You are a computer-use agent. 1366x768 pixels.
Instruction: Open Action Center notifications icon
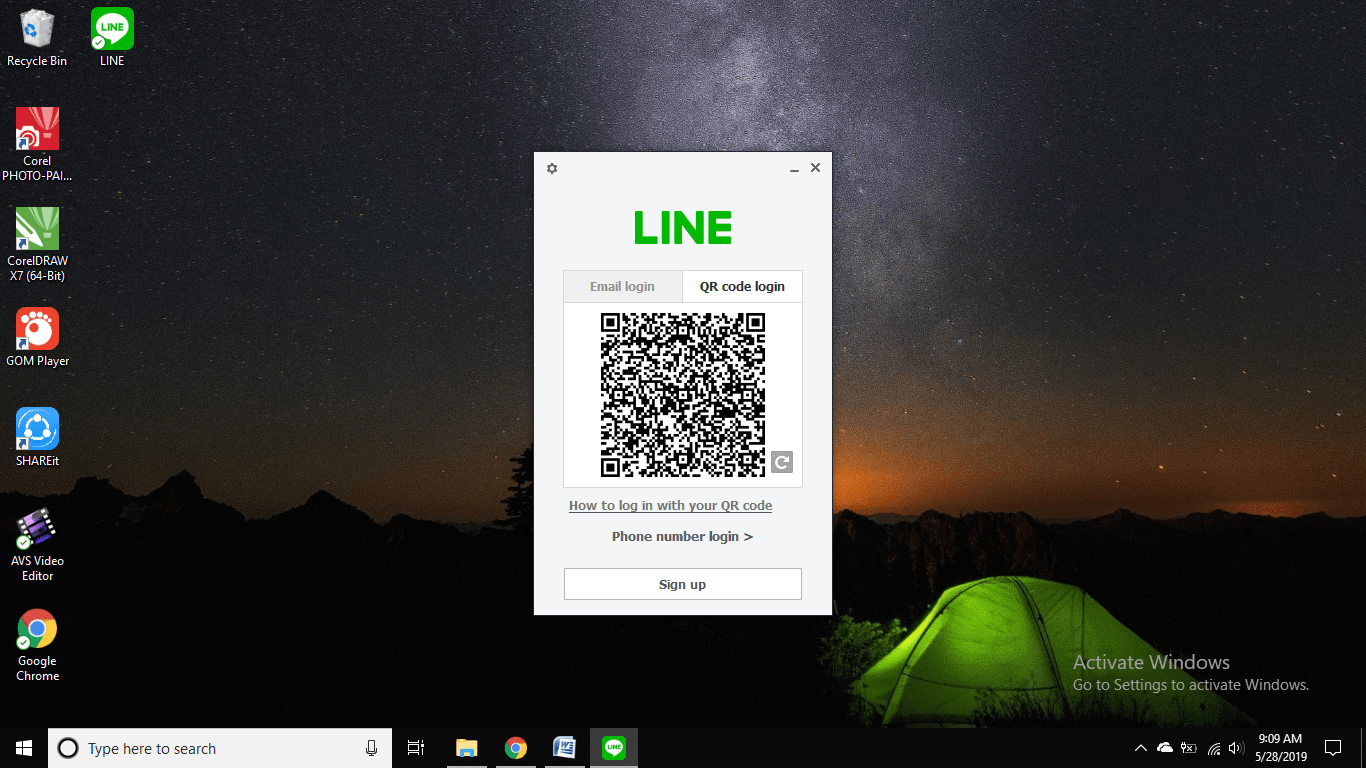[1332, 748]
